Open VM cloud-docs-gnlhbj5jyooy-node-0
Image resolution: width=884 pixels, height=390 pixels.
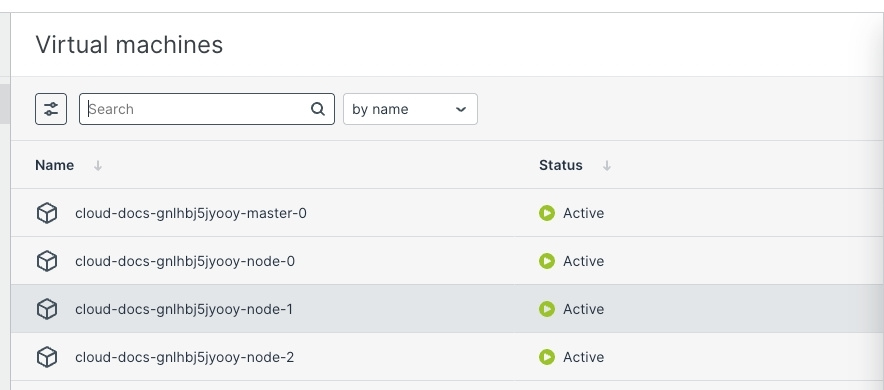pyautogui.click(x=185, y=261)
